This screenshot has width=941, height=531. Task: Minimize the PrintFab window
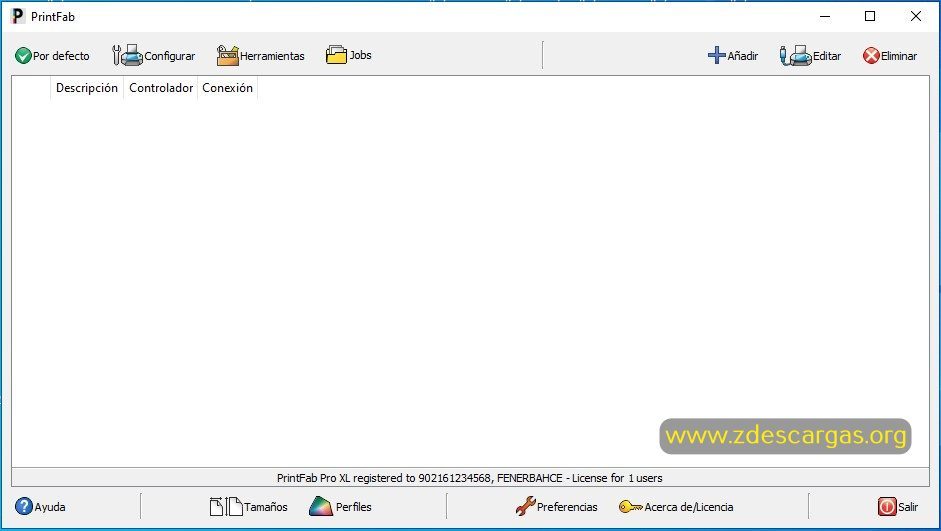(825, 16)
